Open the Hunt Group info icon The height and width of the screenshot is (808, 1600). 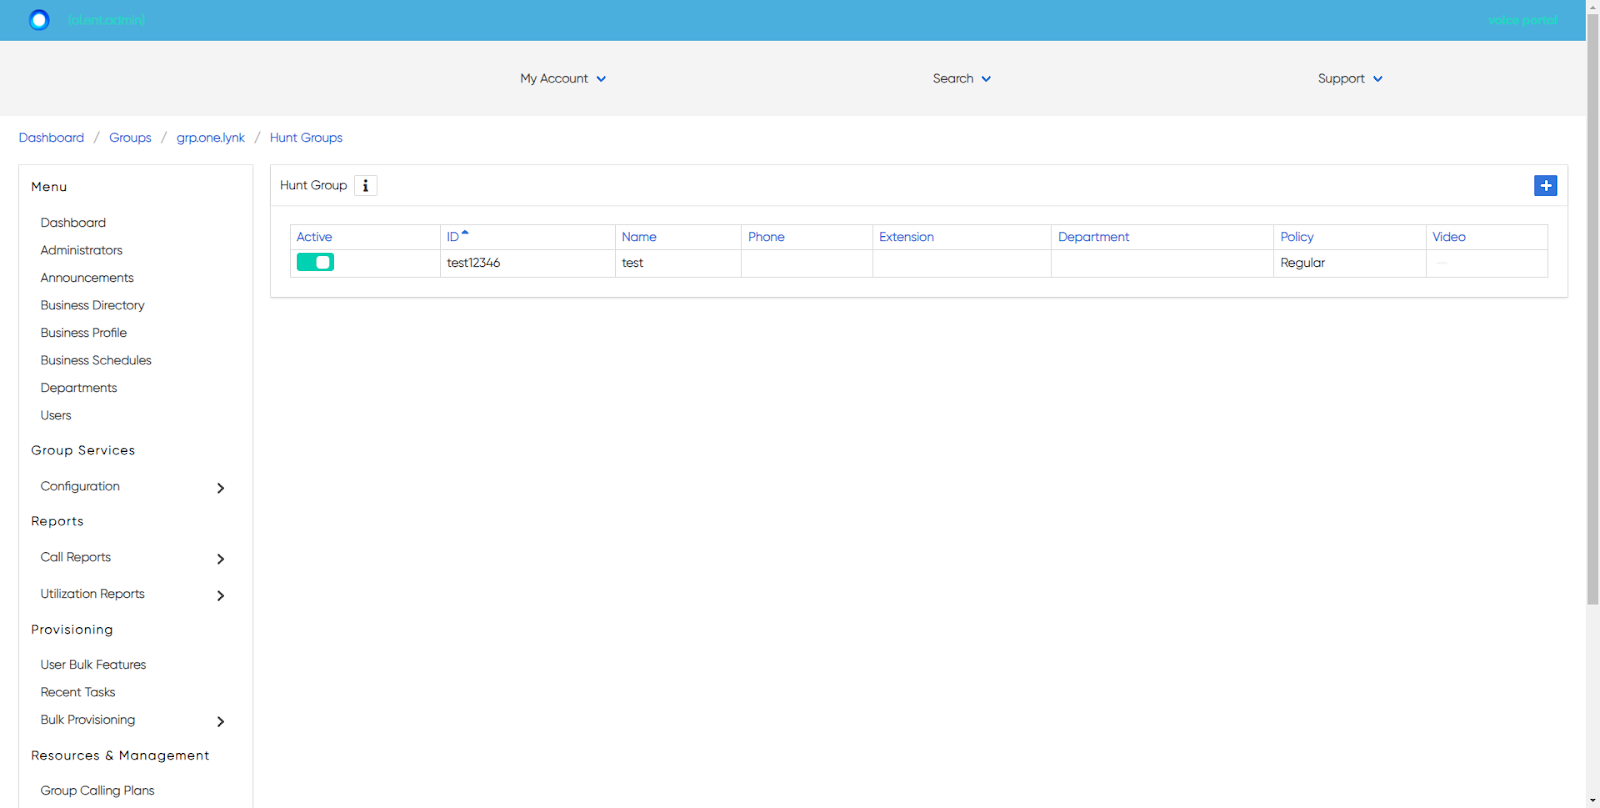click(x=366, y=186)
